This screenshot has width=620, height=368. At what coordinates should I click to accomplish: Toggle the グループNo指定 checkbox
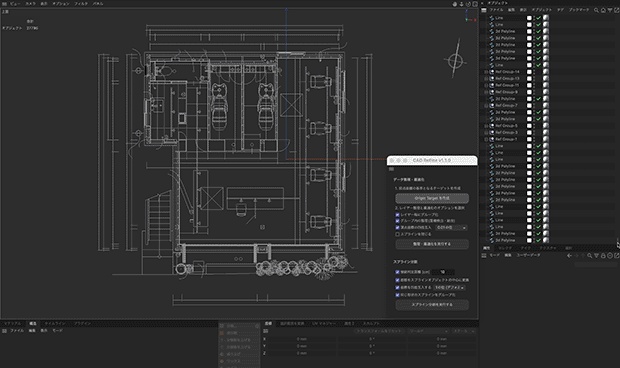point(397,221)
